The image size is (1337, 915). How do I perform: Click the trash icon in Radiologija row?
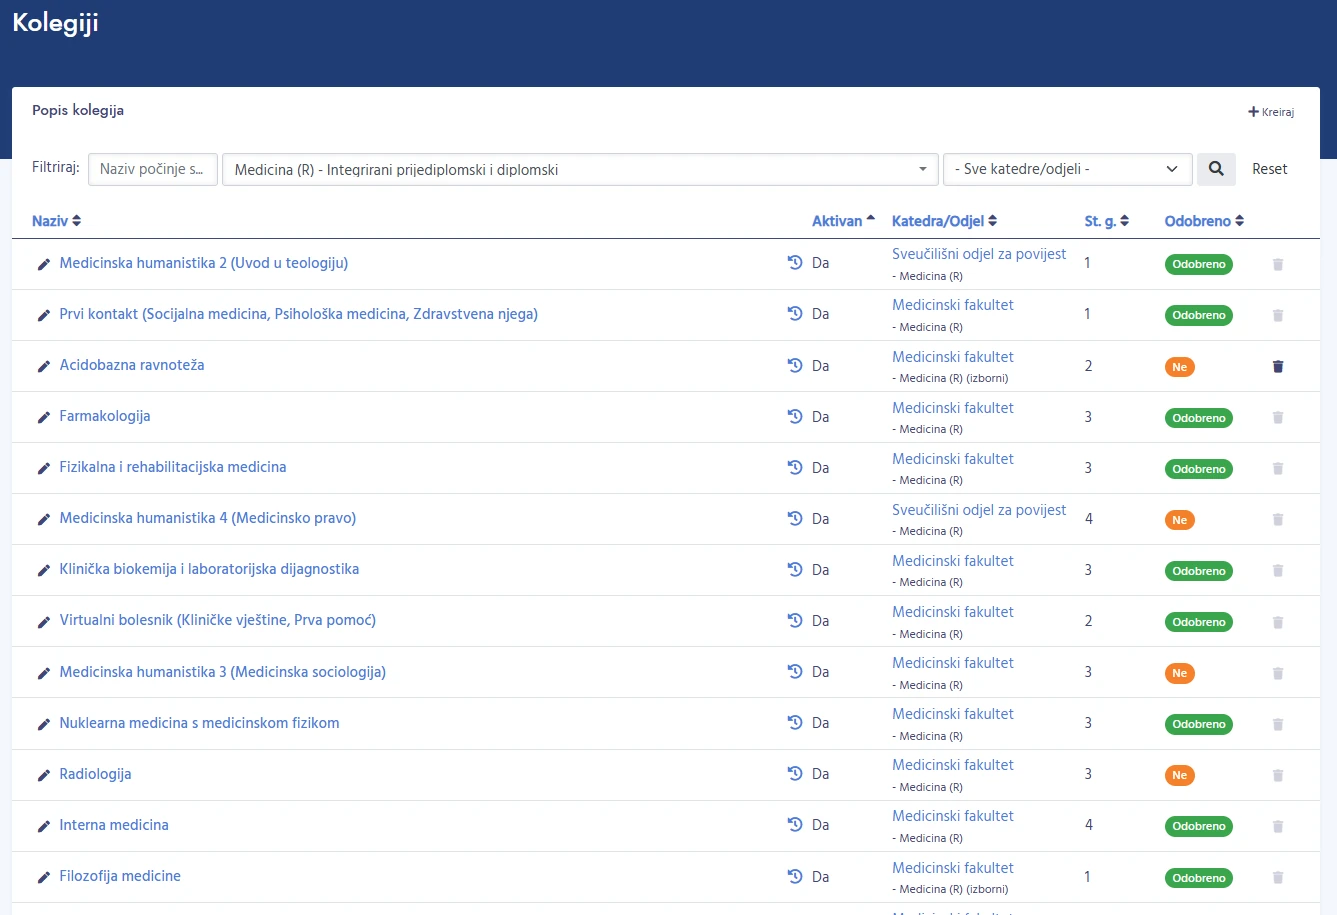pyautogui.click(x=1277, y=775)
